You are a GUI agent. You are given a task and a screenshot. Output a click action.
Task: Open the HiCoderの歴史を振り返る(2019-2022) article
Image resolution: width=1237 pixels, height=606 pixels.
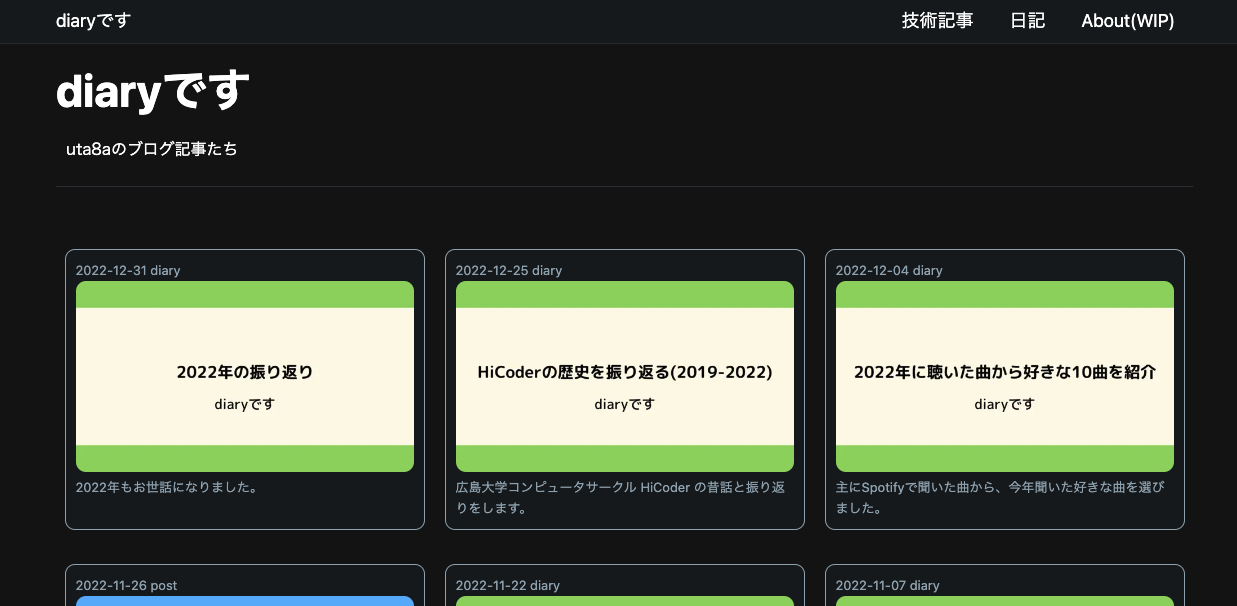624,371
